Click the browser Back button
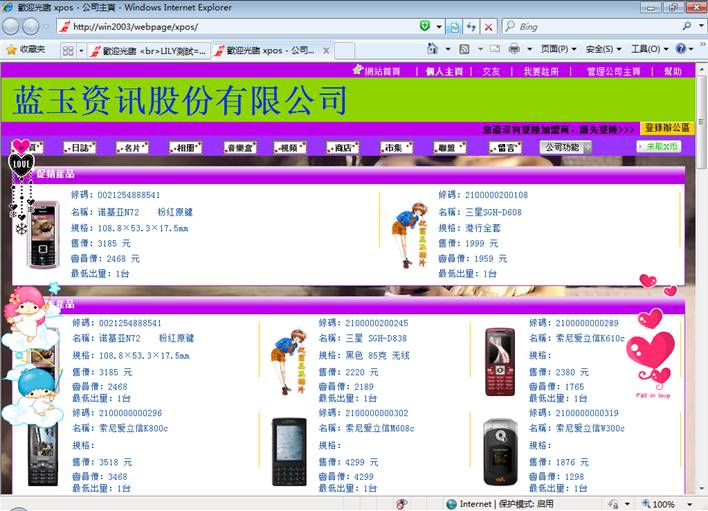708x511 pixels. 12,26
